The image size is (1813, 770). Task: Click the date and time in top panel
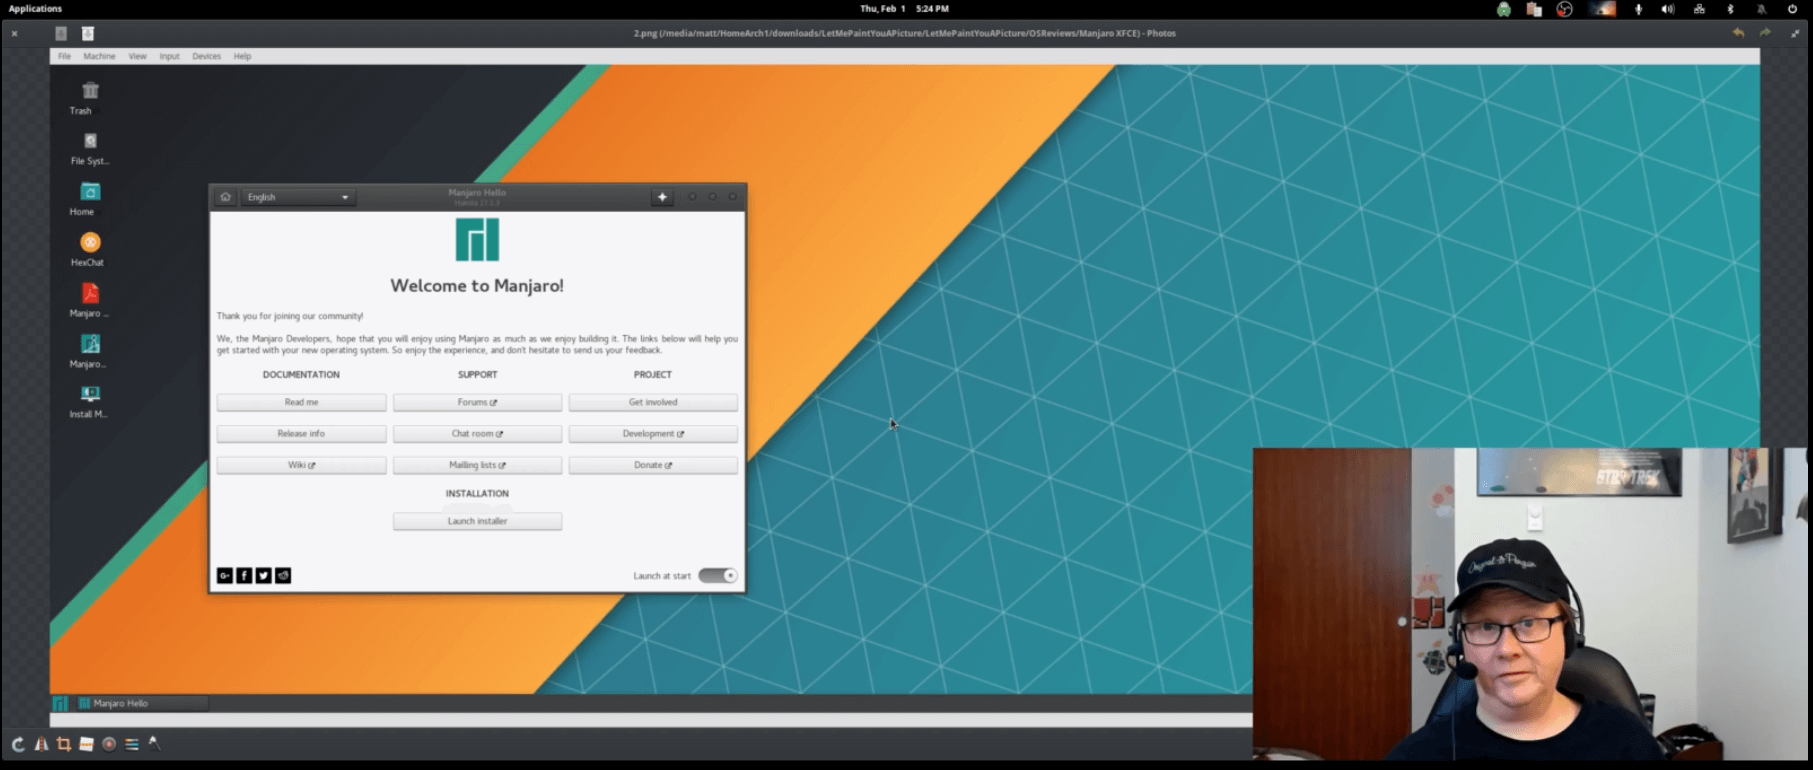[904, 9]
